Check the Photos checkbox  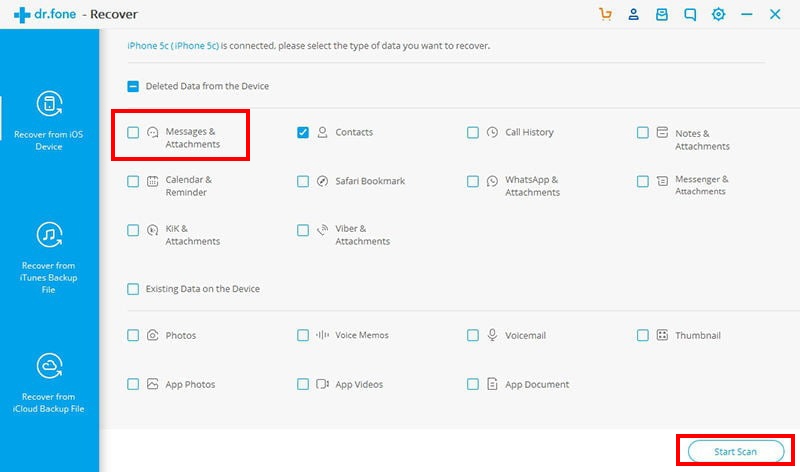pos(133,335)
